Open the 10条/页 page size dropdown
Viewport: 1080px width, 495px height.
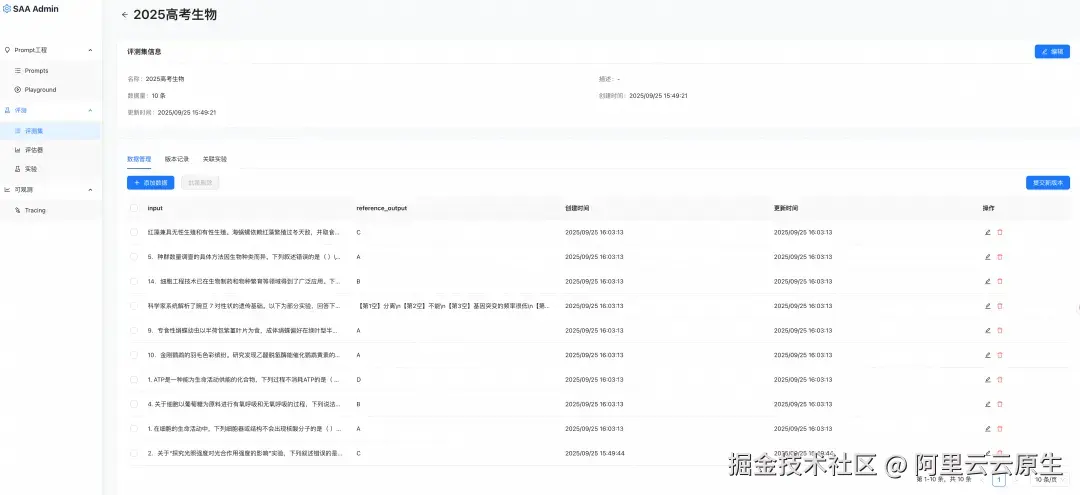click(x=1048, y=480)
